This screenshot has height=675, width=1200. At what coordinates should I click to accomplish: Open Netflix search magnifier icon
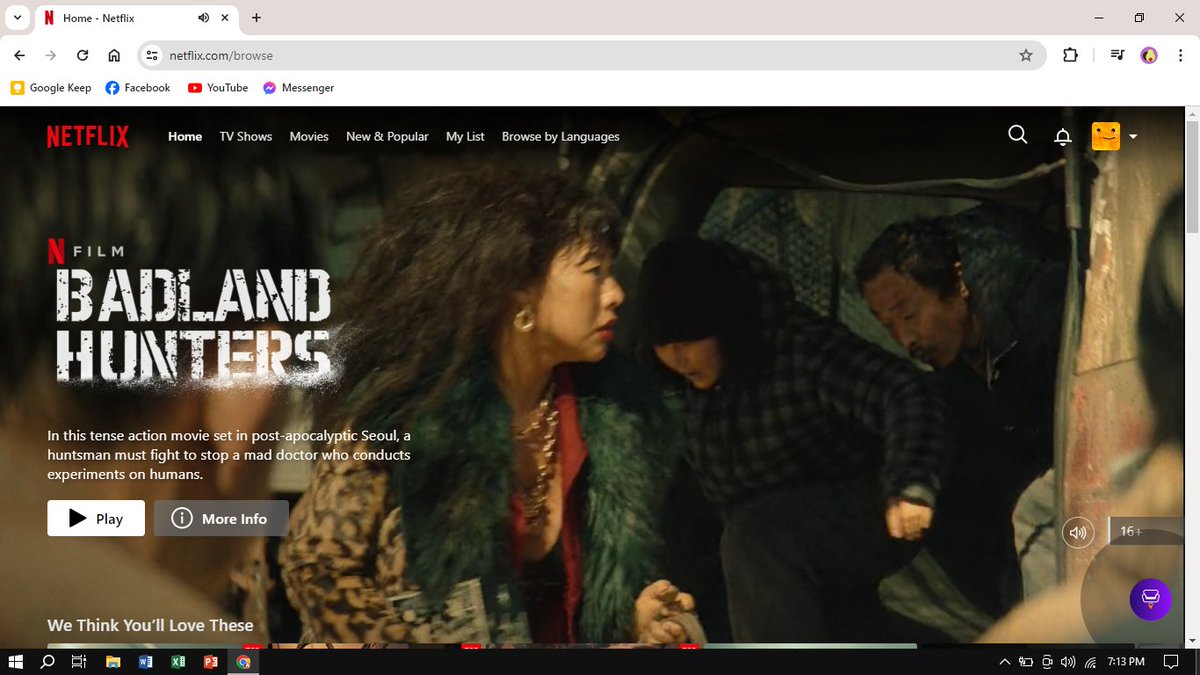click(1017, 135)
